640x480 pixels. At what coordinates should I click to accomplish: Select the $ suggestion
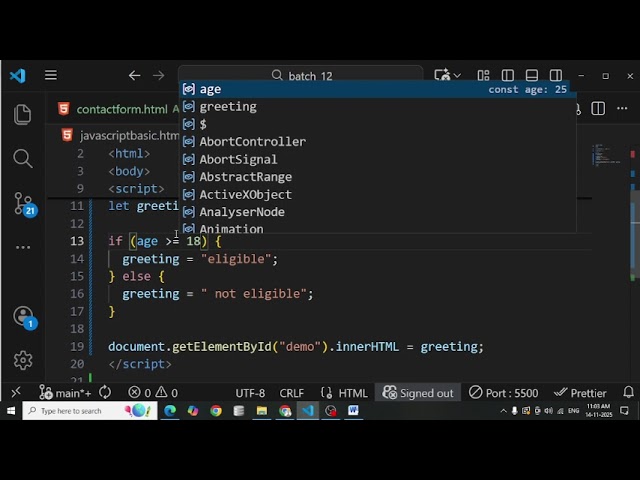(x=378, y=124)
